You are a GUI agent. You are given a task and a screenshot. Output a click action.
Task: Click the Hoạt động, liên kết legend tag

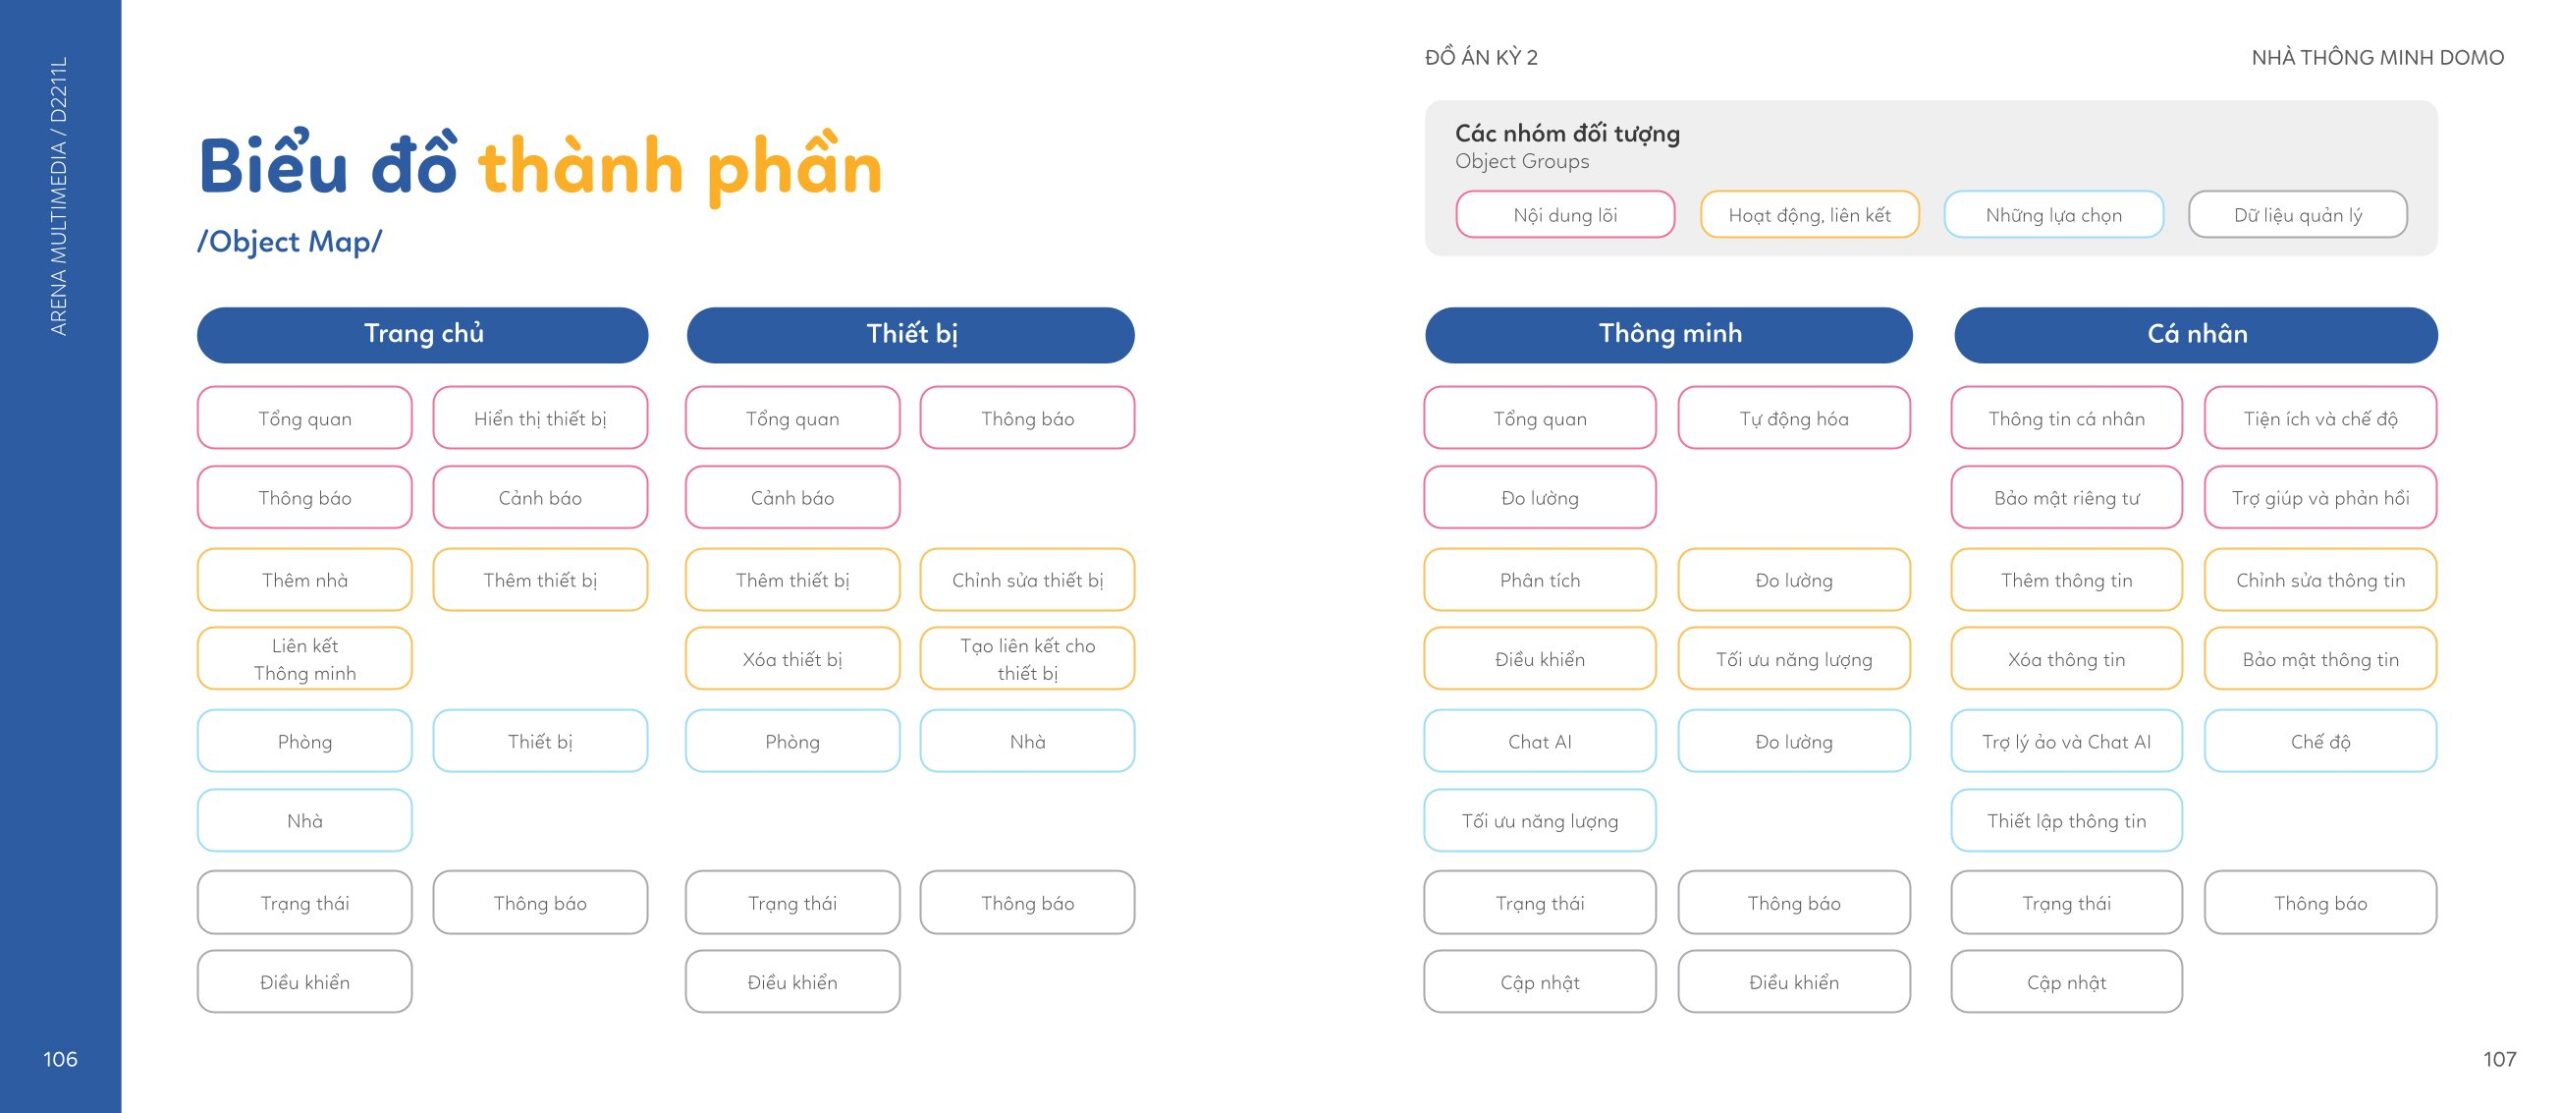[x=1809, y=214]
